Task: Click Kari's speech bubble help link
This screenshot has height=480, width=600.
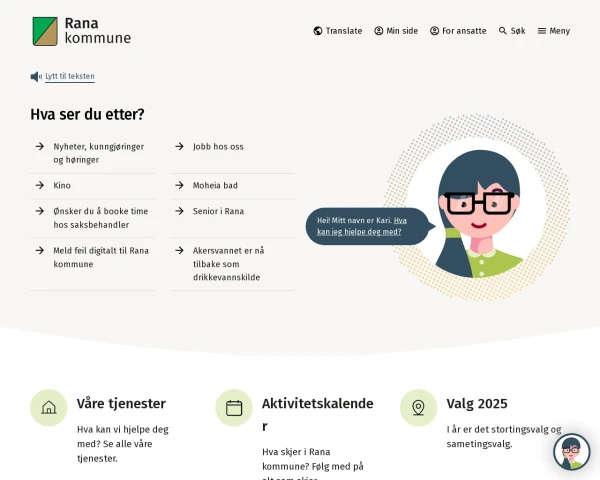Action: (362, 226)
